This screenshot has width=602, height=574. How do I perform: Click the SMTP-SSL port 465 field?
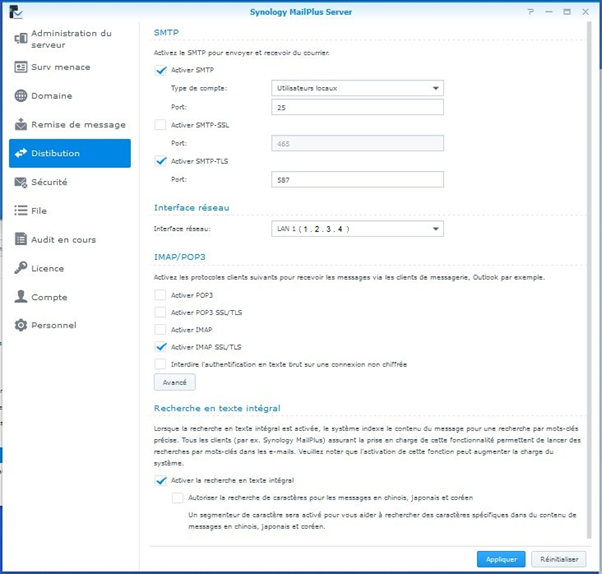click(x=357, y=143)
